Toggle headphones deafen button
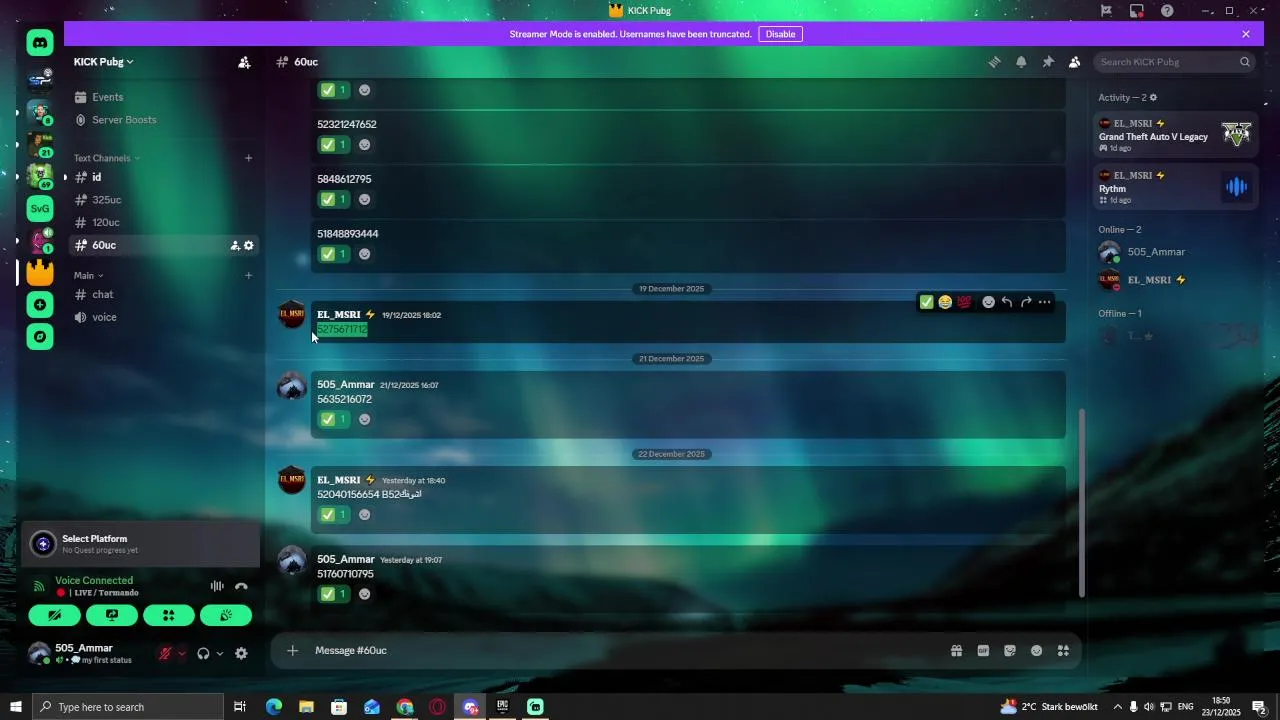The height and width of the screenshot is (720, 1280). point(203,653)
